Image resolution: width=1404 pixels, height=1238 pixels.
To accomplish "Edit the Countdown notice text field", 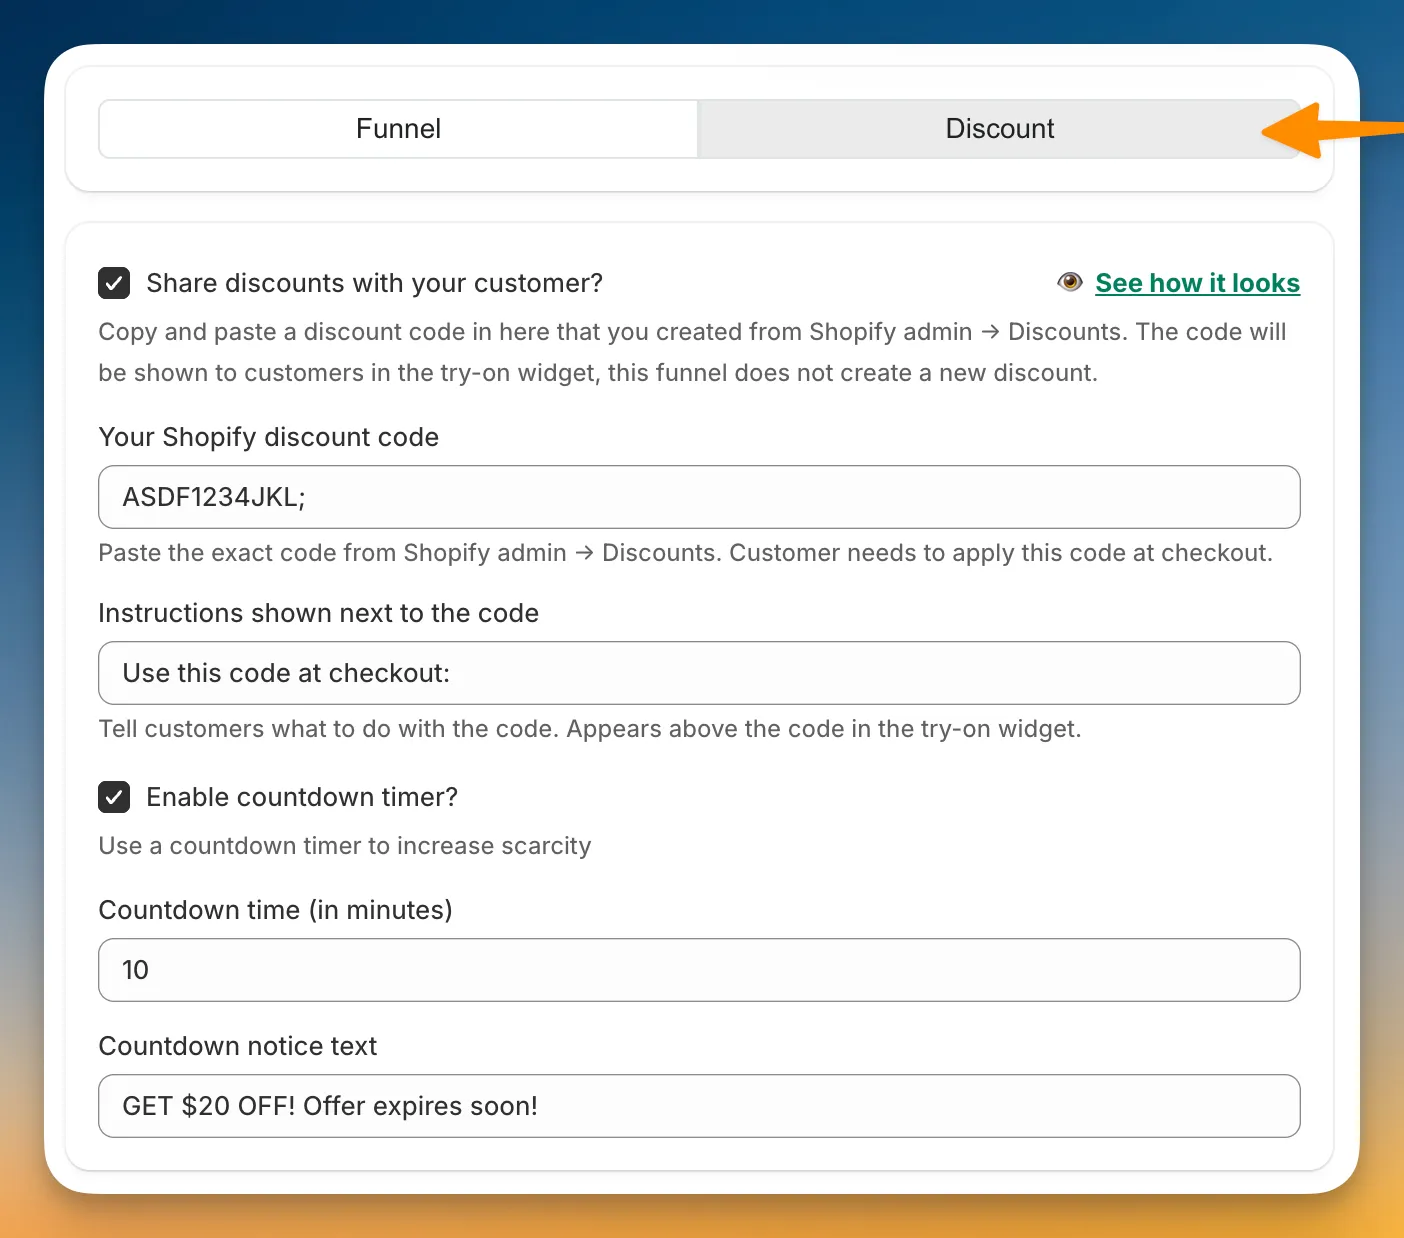I will coord(699,1106).
